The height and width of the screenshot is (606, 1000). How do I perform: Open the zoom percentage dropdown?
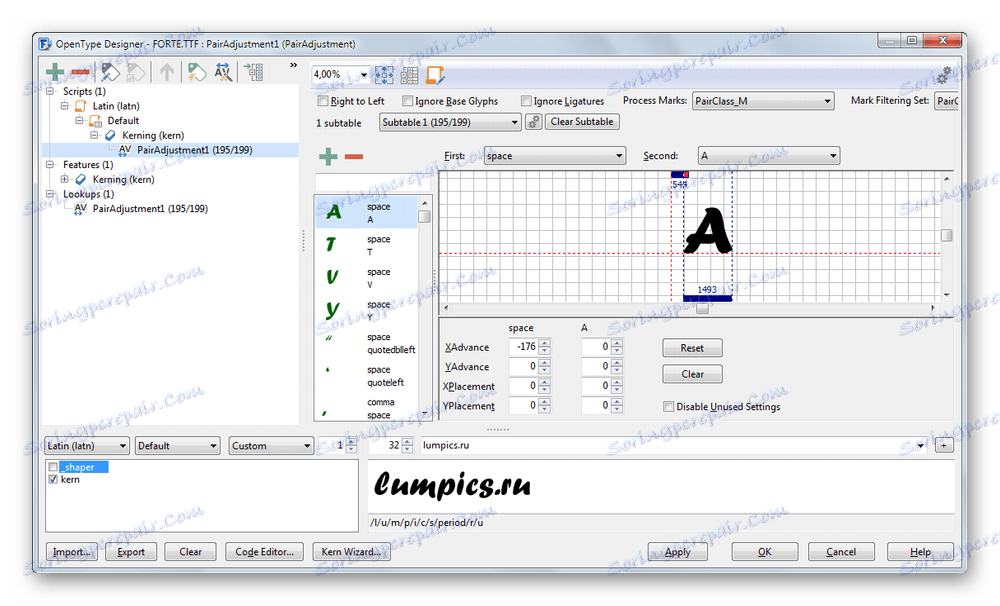364,75
